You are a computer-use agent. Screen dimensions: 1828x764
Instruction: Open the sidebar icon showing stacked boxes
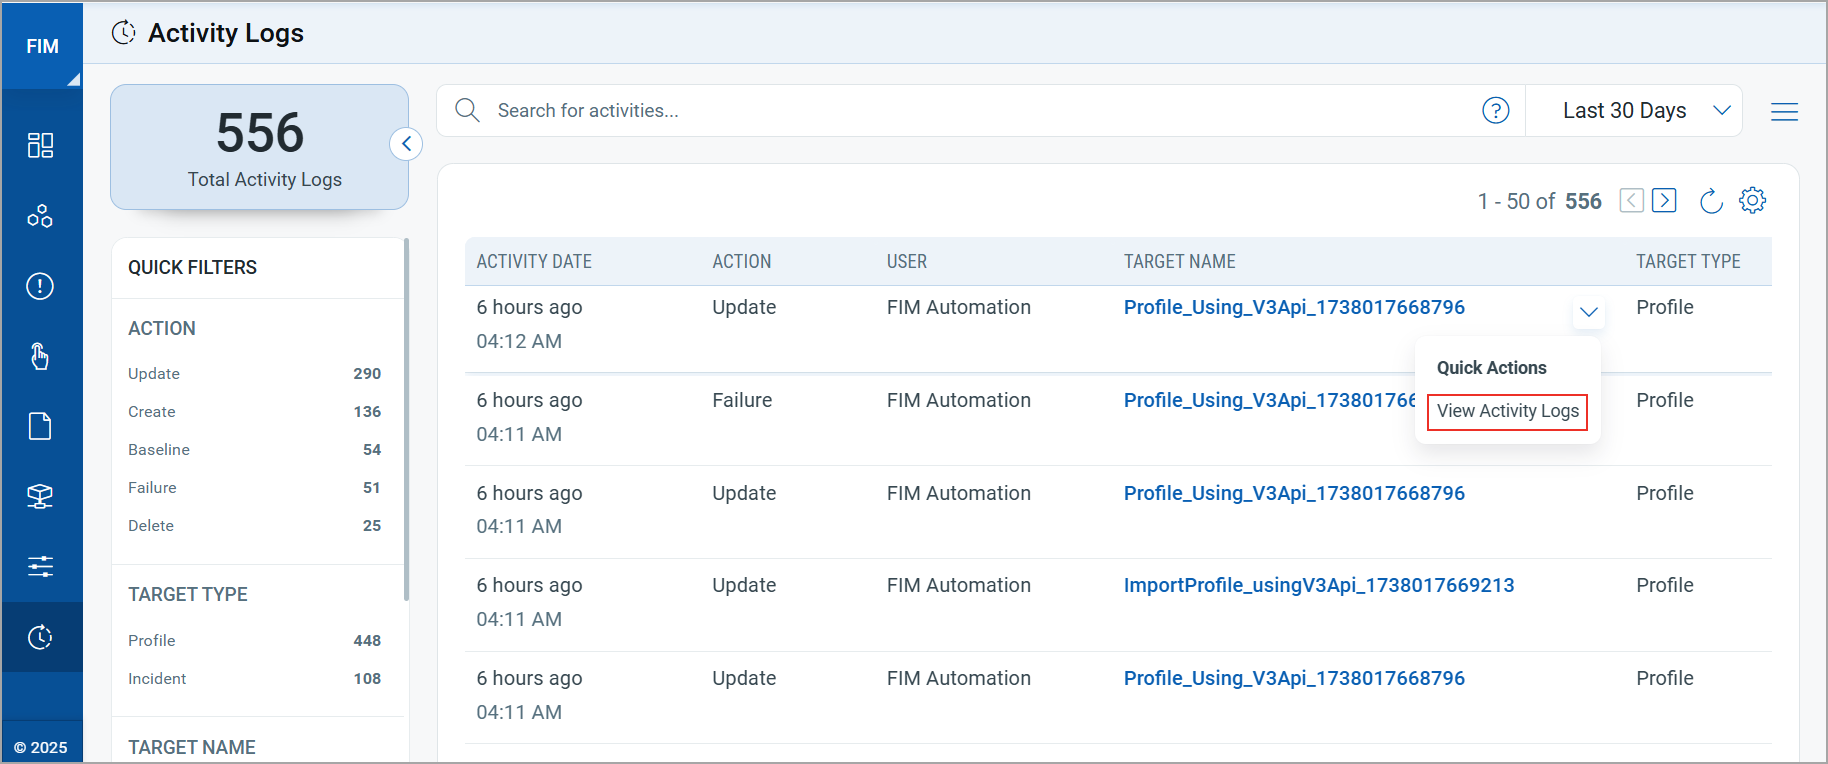click(x=40, y=496)
